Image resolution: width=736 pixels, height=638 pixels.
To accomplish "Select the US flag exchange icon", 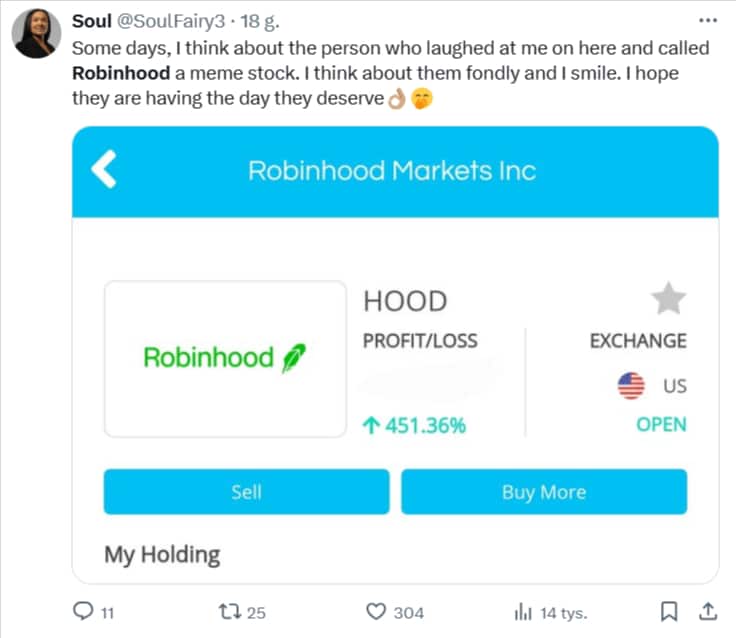I will (631, 385).
